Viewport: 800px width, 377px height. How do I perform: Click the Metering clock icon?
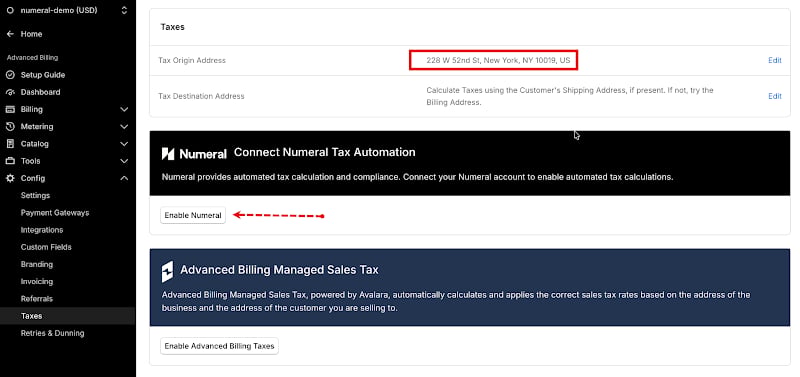[x=10, y=127]
